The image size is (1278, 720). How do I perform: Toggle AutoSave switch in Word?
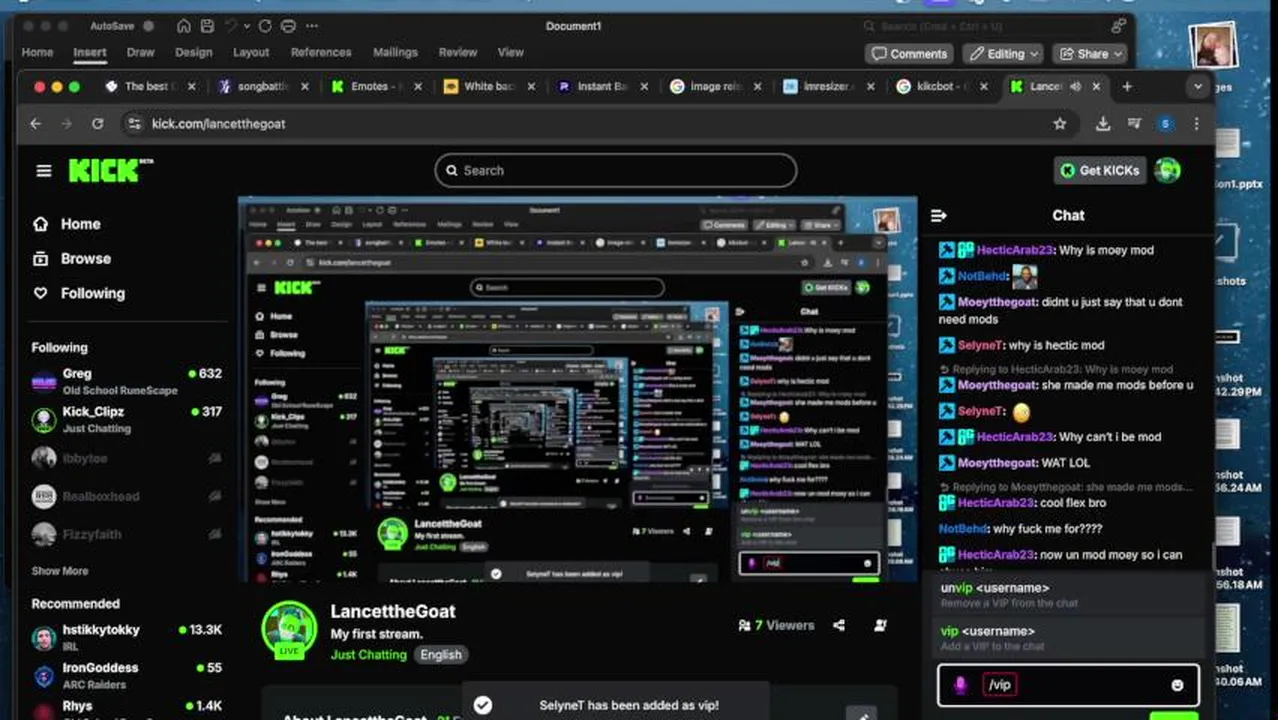pos(148,26)
